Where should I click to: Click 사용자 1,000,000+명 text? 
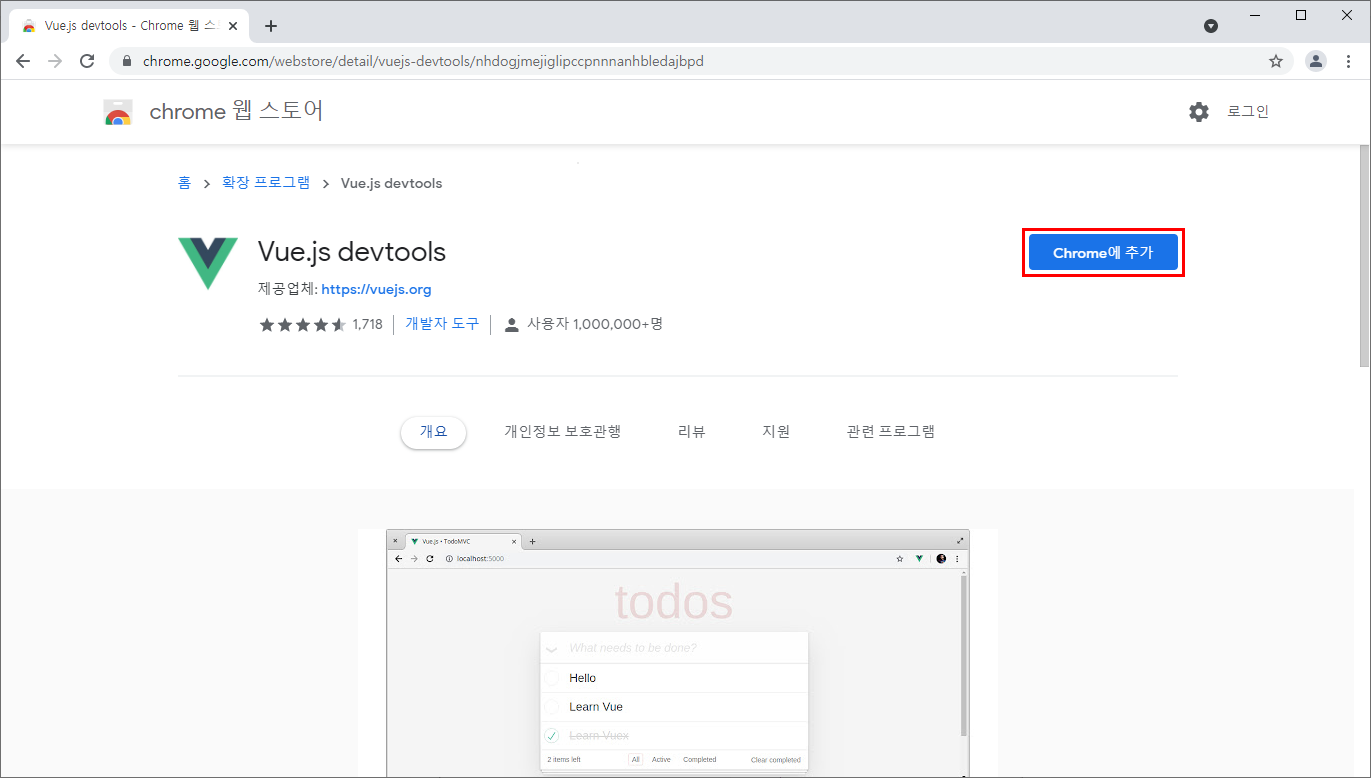(x=595, y=324)
